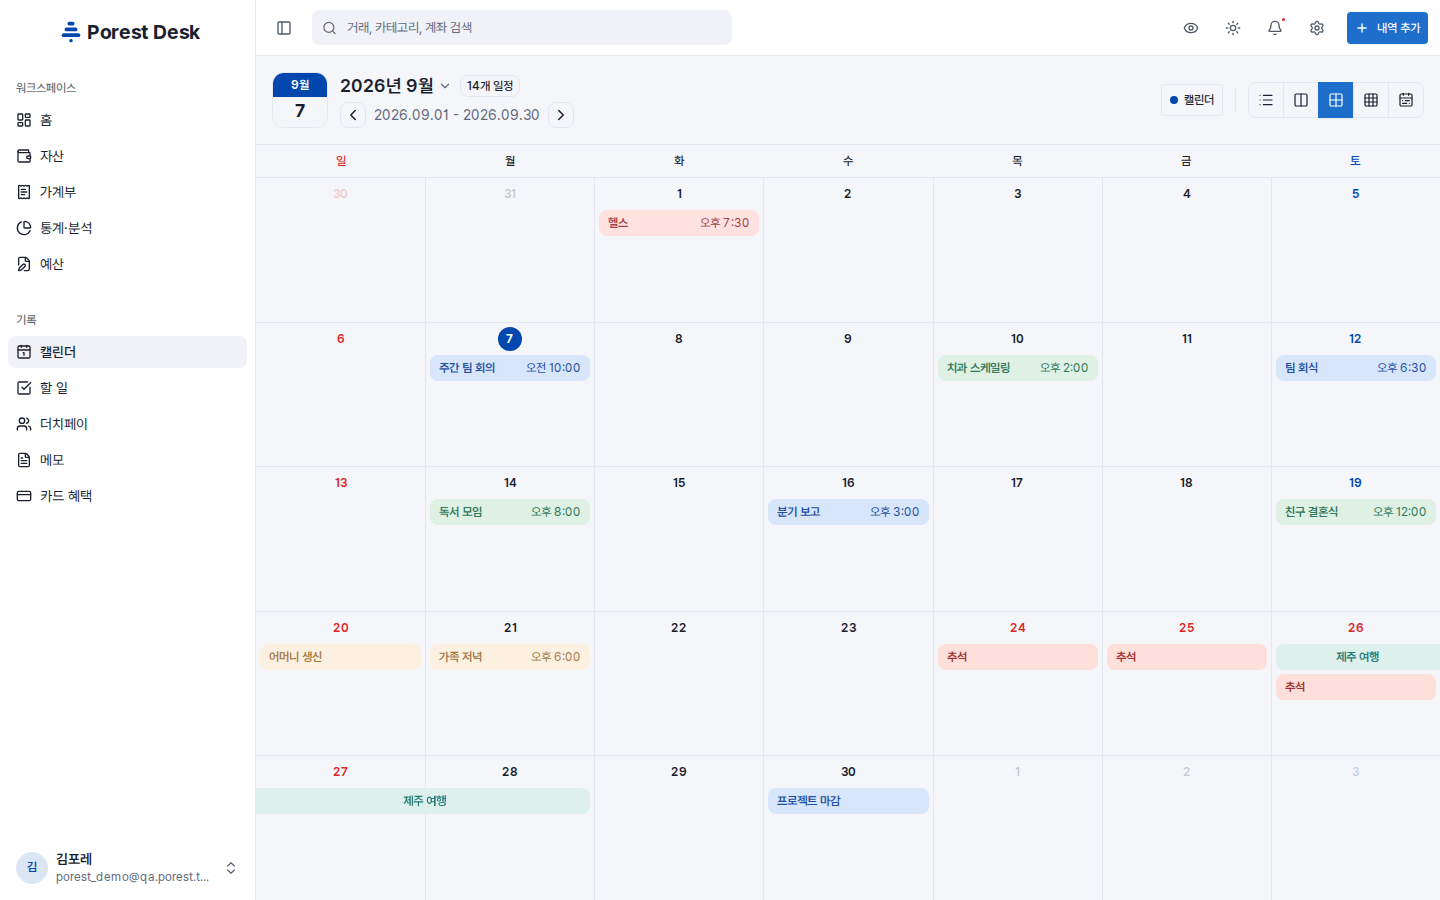The width and height of the screenshot is (1440, 900).
Task: Open the 추석 event on September 24
Action: [x=1018, y=657]
